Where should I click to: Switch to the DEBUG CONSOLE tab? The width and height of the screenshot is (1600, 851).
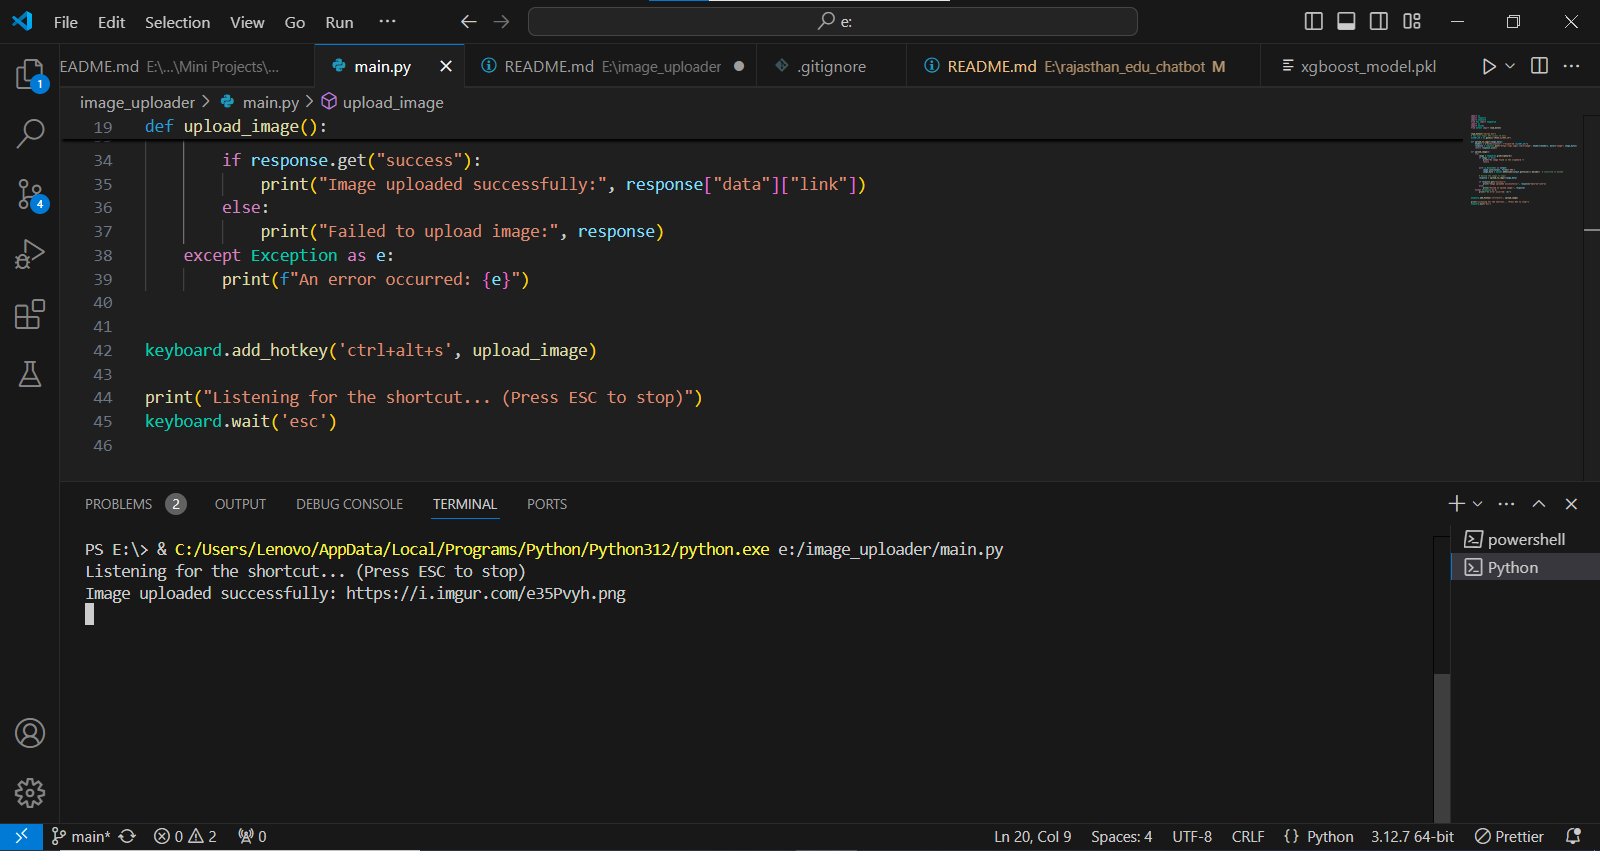349,504
